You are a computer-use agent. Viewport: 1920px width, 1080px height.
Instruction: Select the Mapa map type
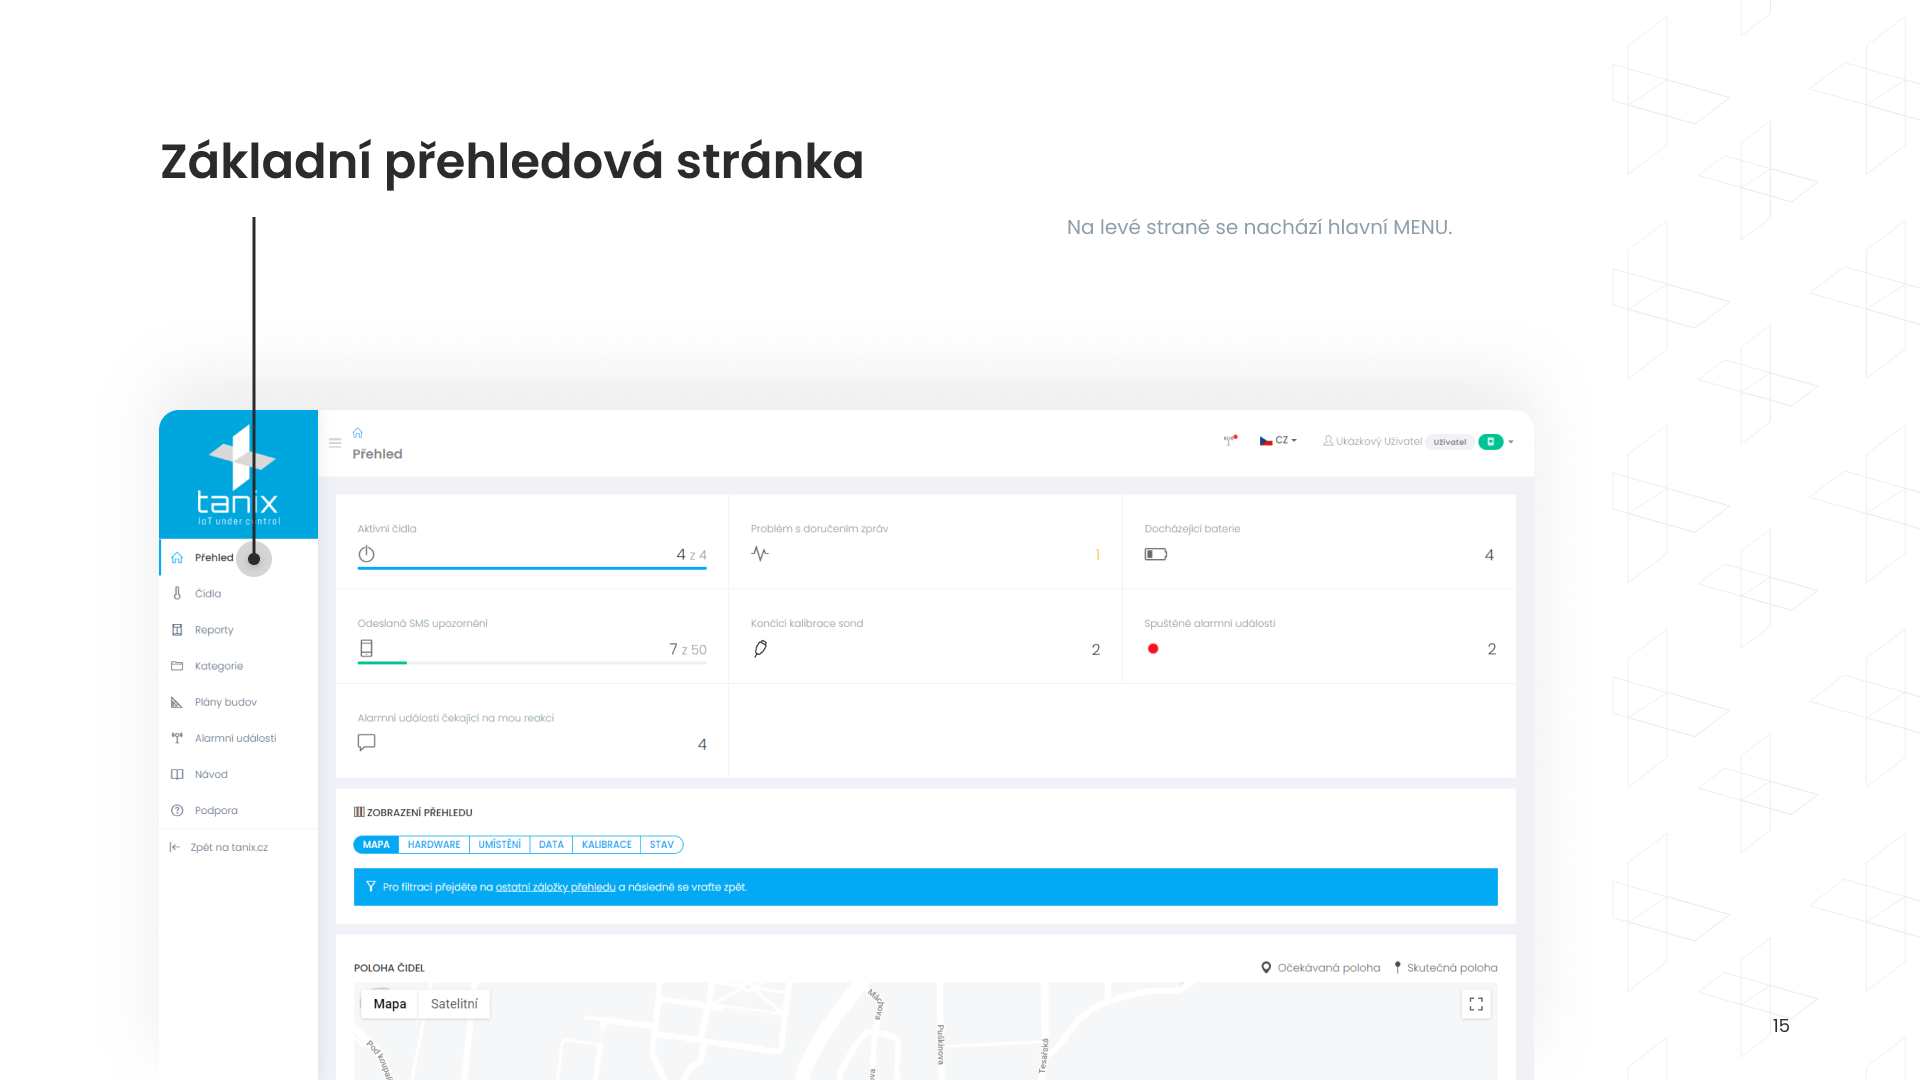coord(390,1004)
